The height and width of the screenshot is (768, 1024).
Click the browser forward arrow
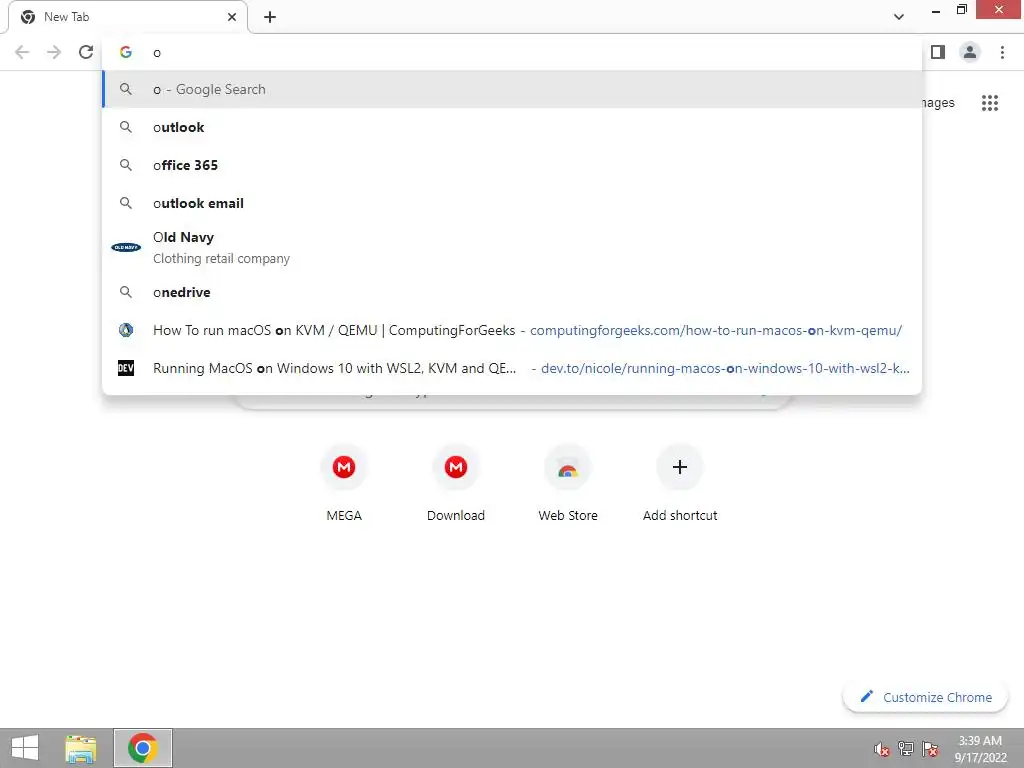[x=54, y=52]
